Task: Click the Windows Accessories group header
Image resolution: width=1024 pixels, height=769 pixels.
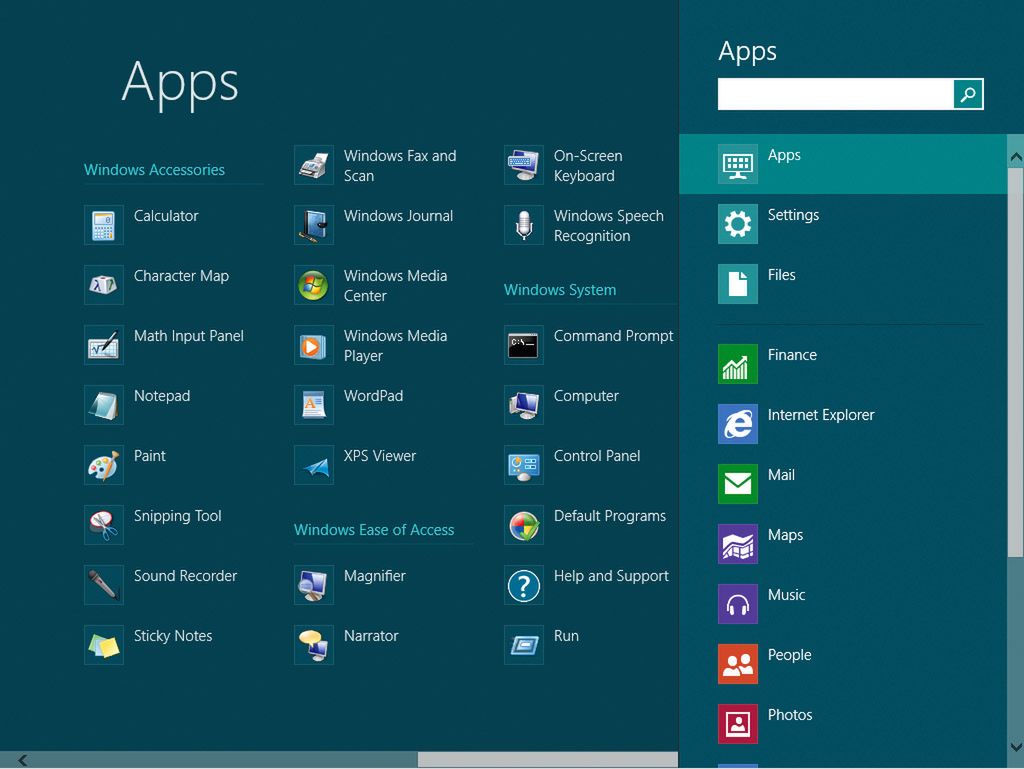Action: pos(154,170)
